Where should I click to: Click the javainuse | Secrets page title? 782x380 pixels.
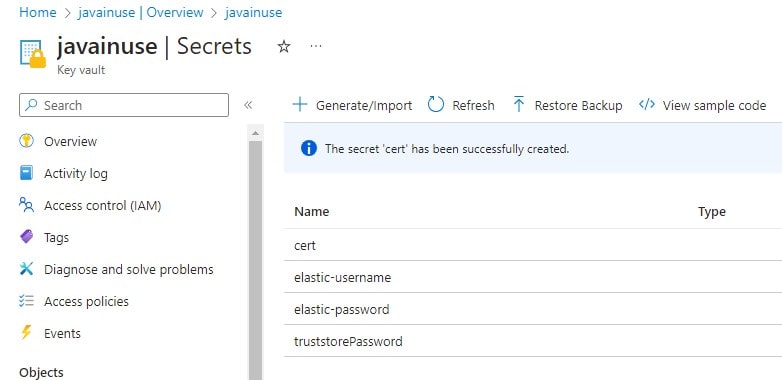pyautogui.click(x=154, y=46)
